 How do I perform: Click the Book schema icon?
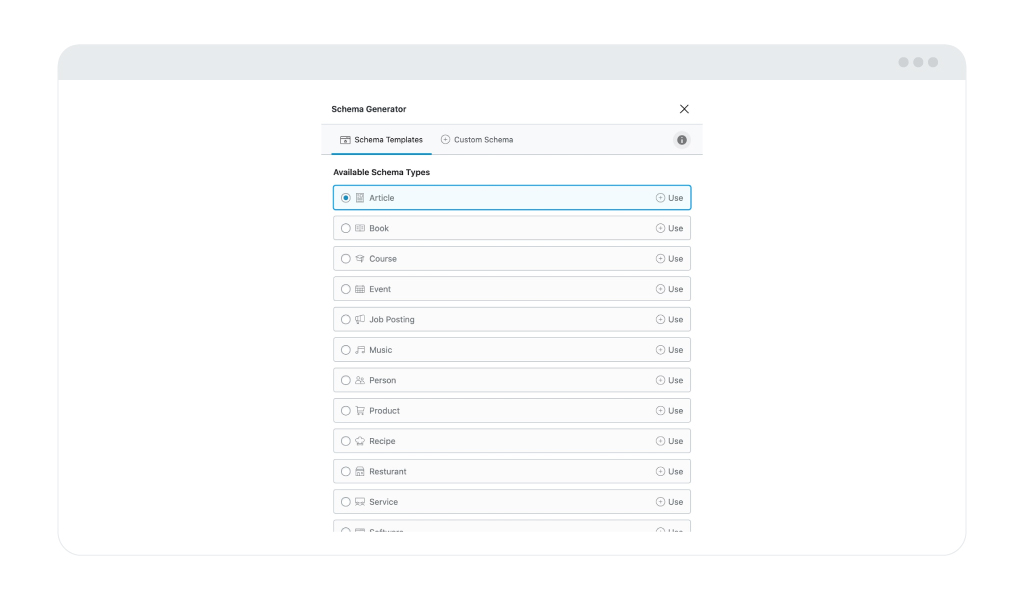(x=360, y=229)
